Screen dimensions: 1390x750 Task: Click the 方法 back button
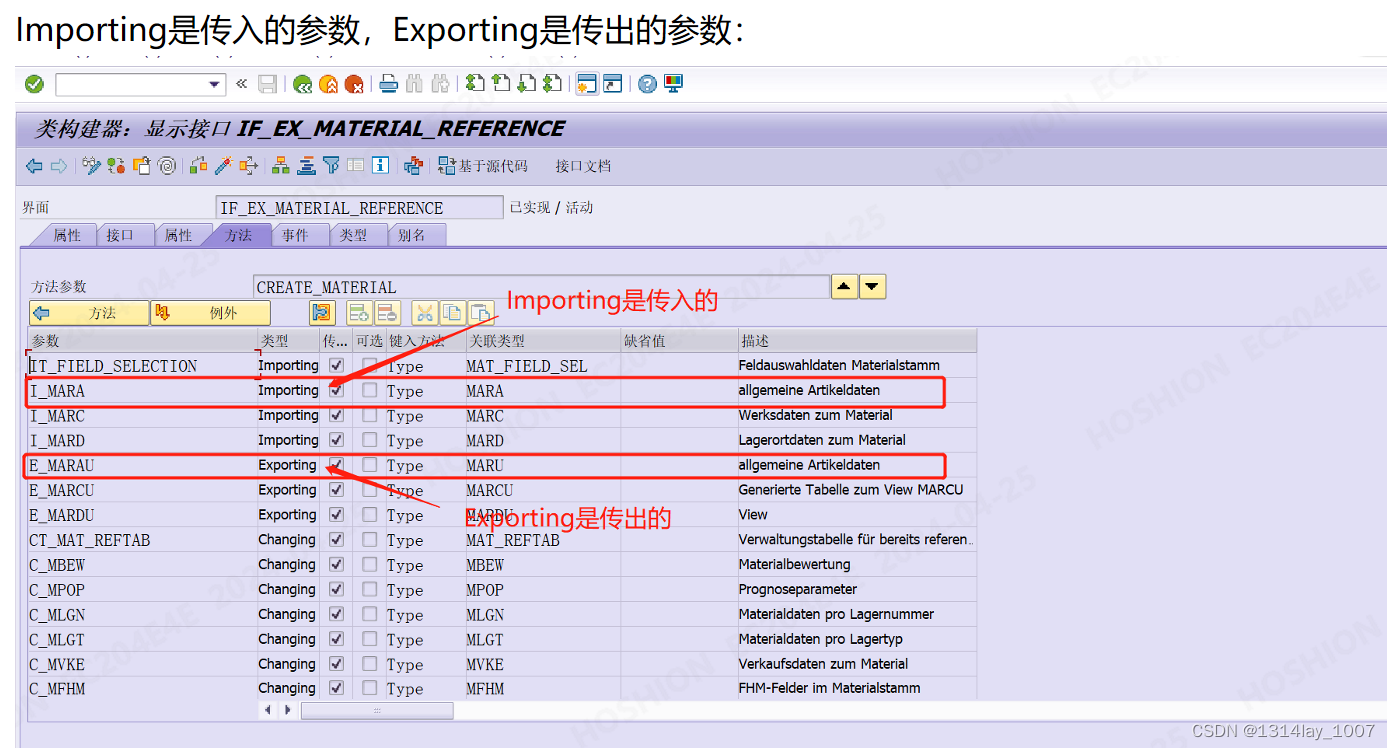(x=89, y=313)
